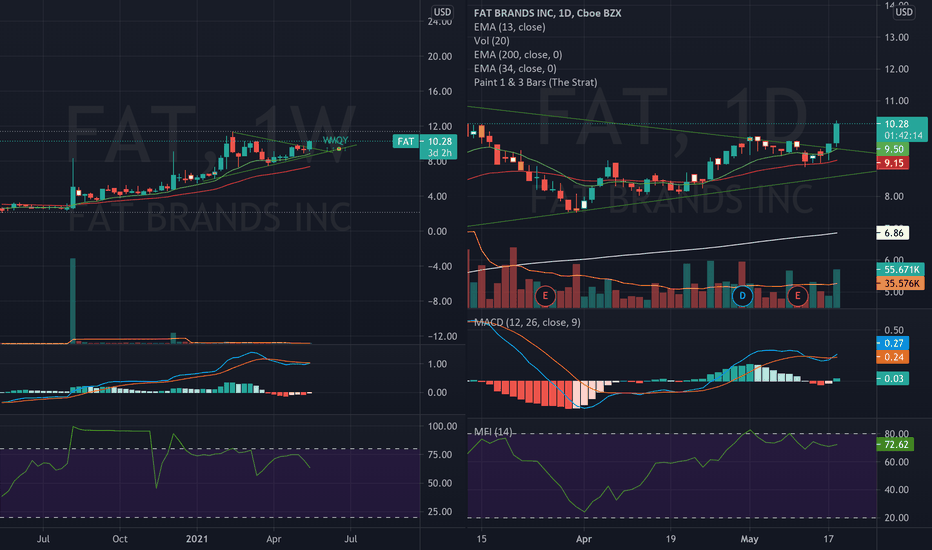Viewport: 932px width, 550px height.
Task: Select the EMA (13, close) indicator label
Action: pos(509,27)
